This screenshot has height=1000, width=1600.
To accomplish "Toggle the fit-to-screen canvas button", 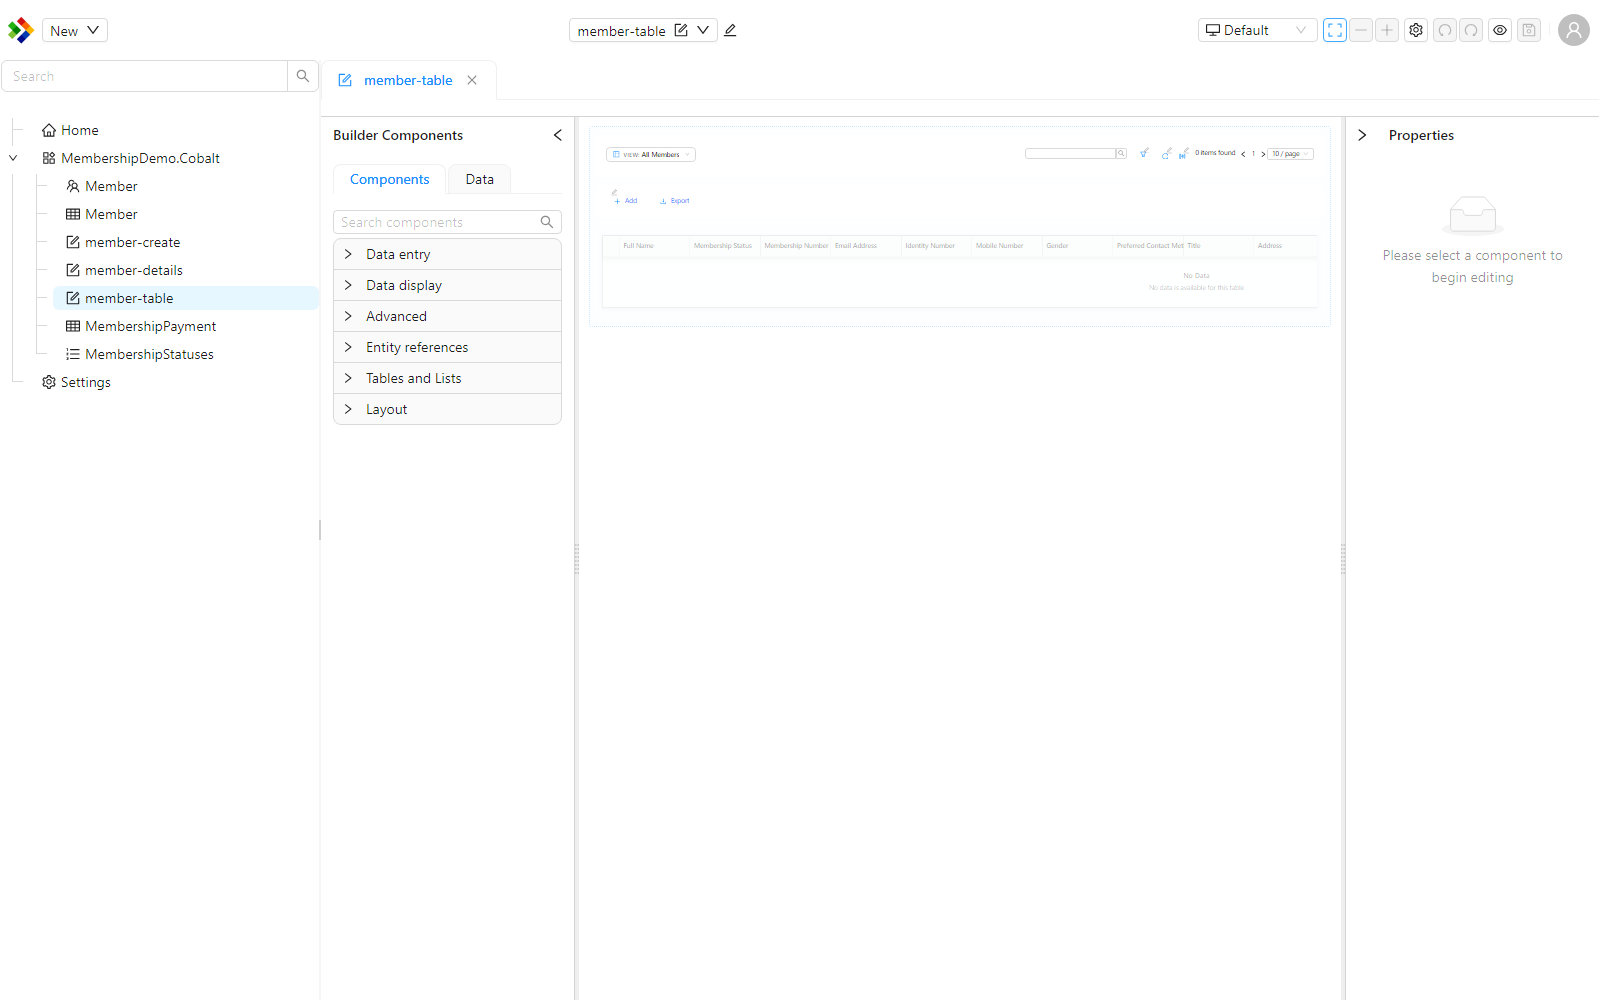I will tap(1335, 30).
